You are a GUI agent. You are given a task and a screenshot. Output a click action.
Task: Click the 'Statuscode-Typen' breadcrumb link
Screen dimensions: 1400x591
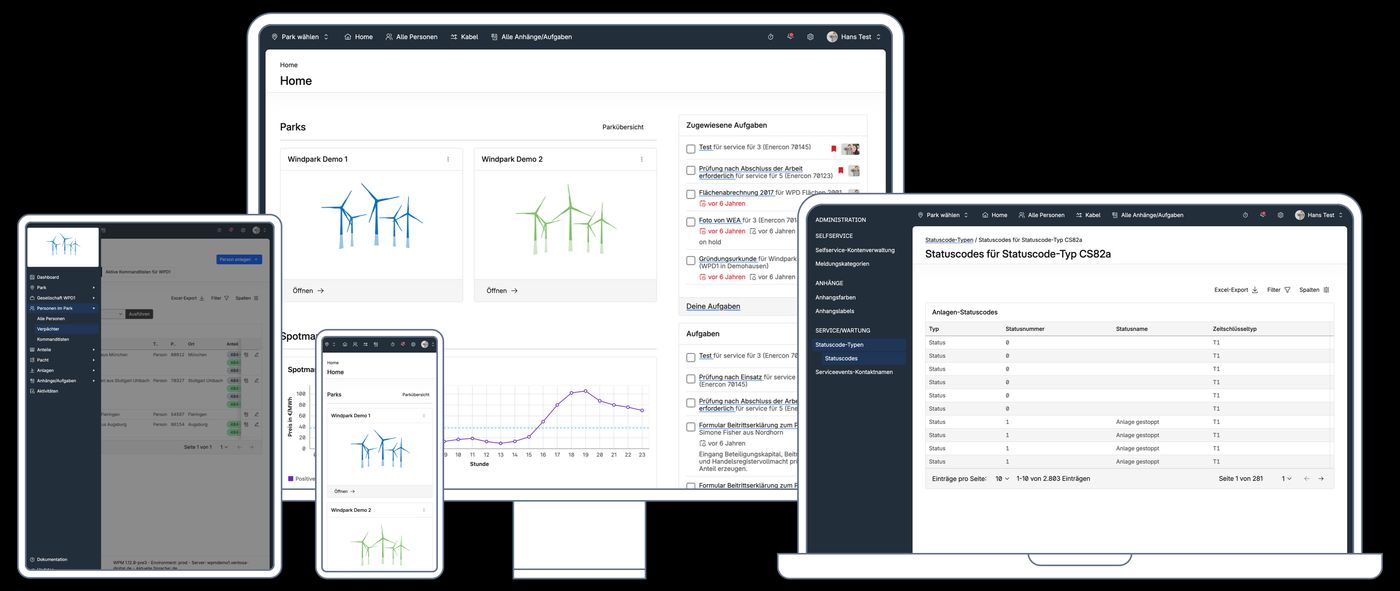point(949,240)
